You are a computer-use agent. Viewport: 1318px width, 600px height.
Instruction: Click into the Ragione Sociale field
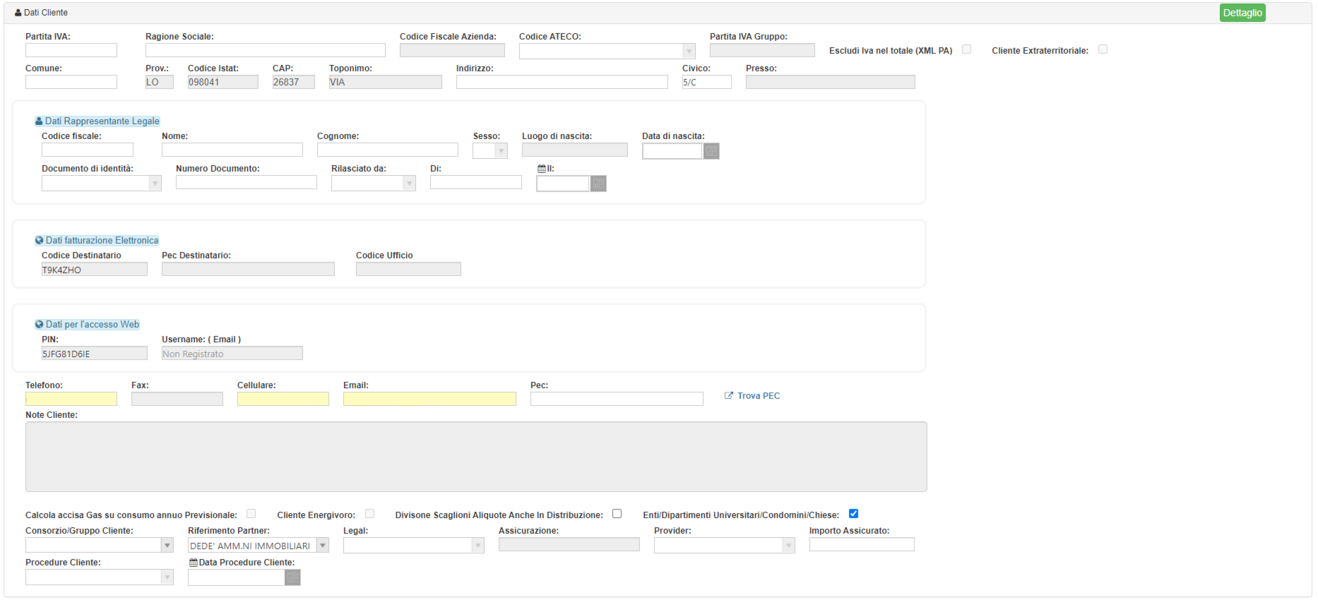pos(265,50)
